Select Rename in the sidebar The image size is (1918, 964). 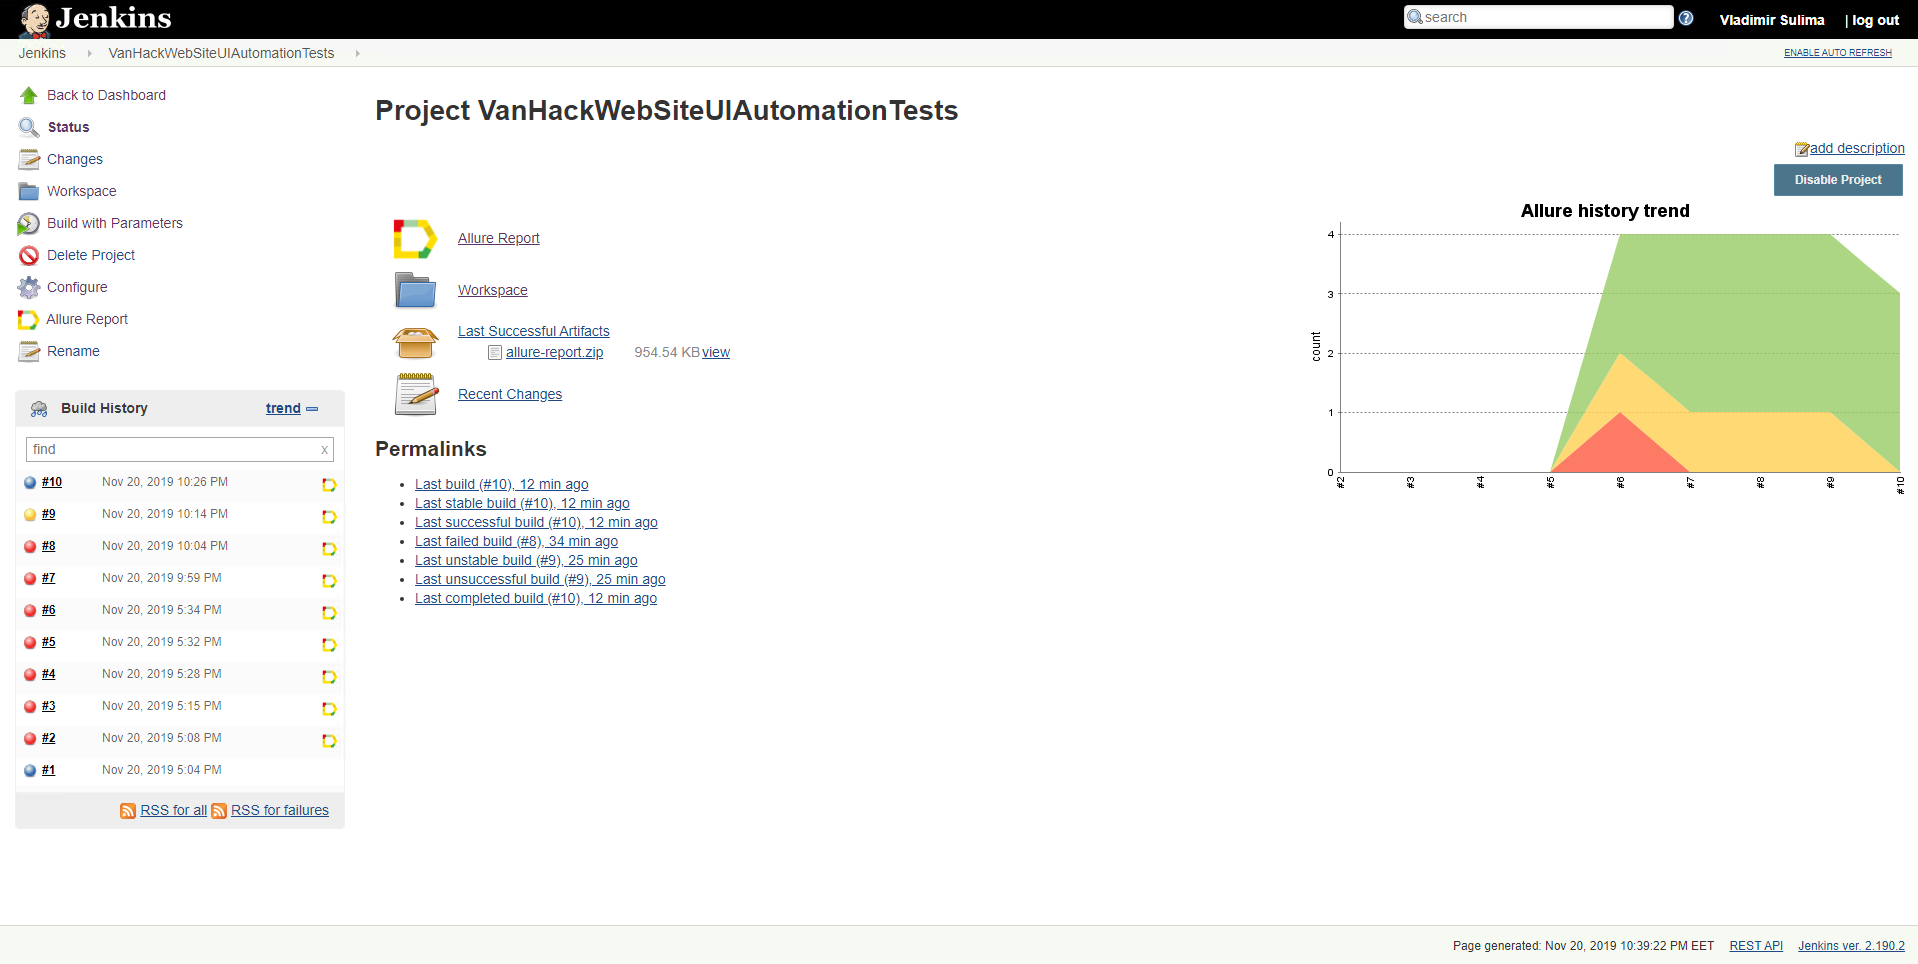click(73, 351)
